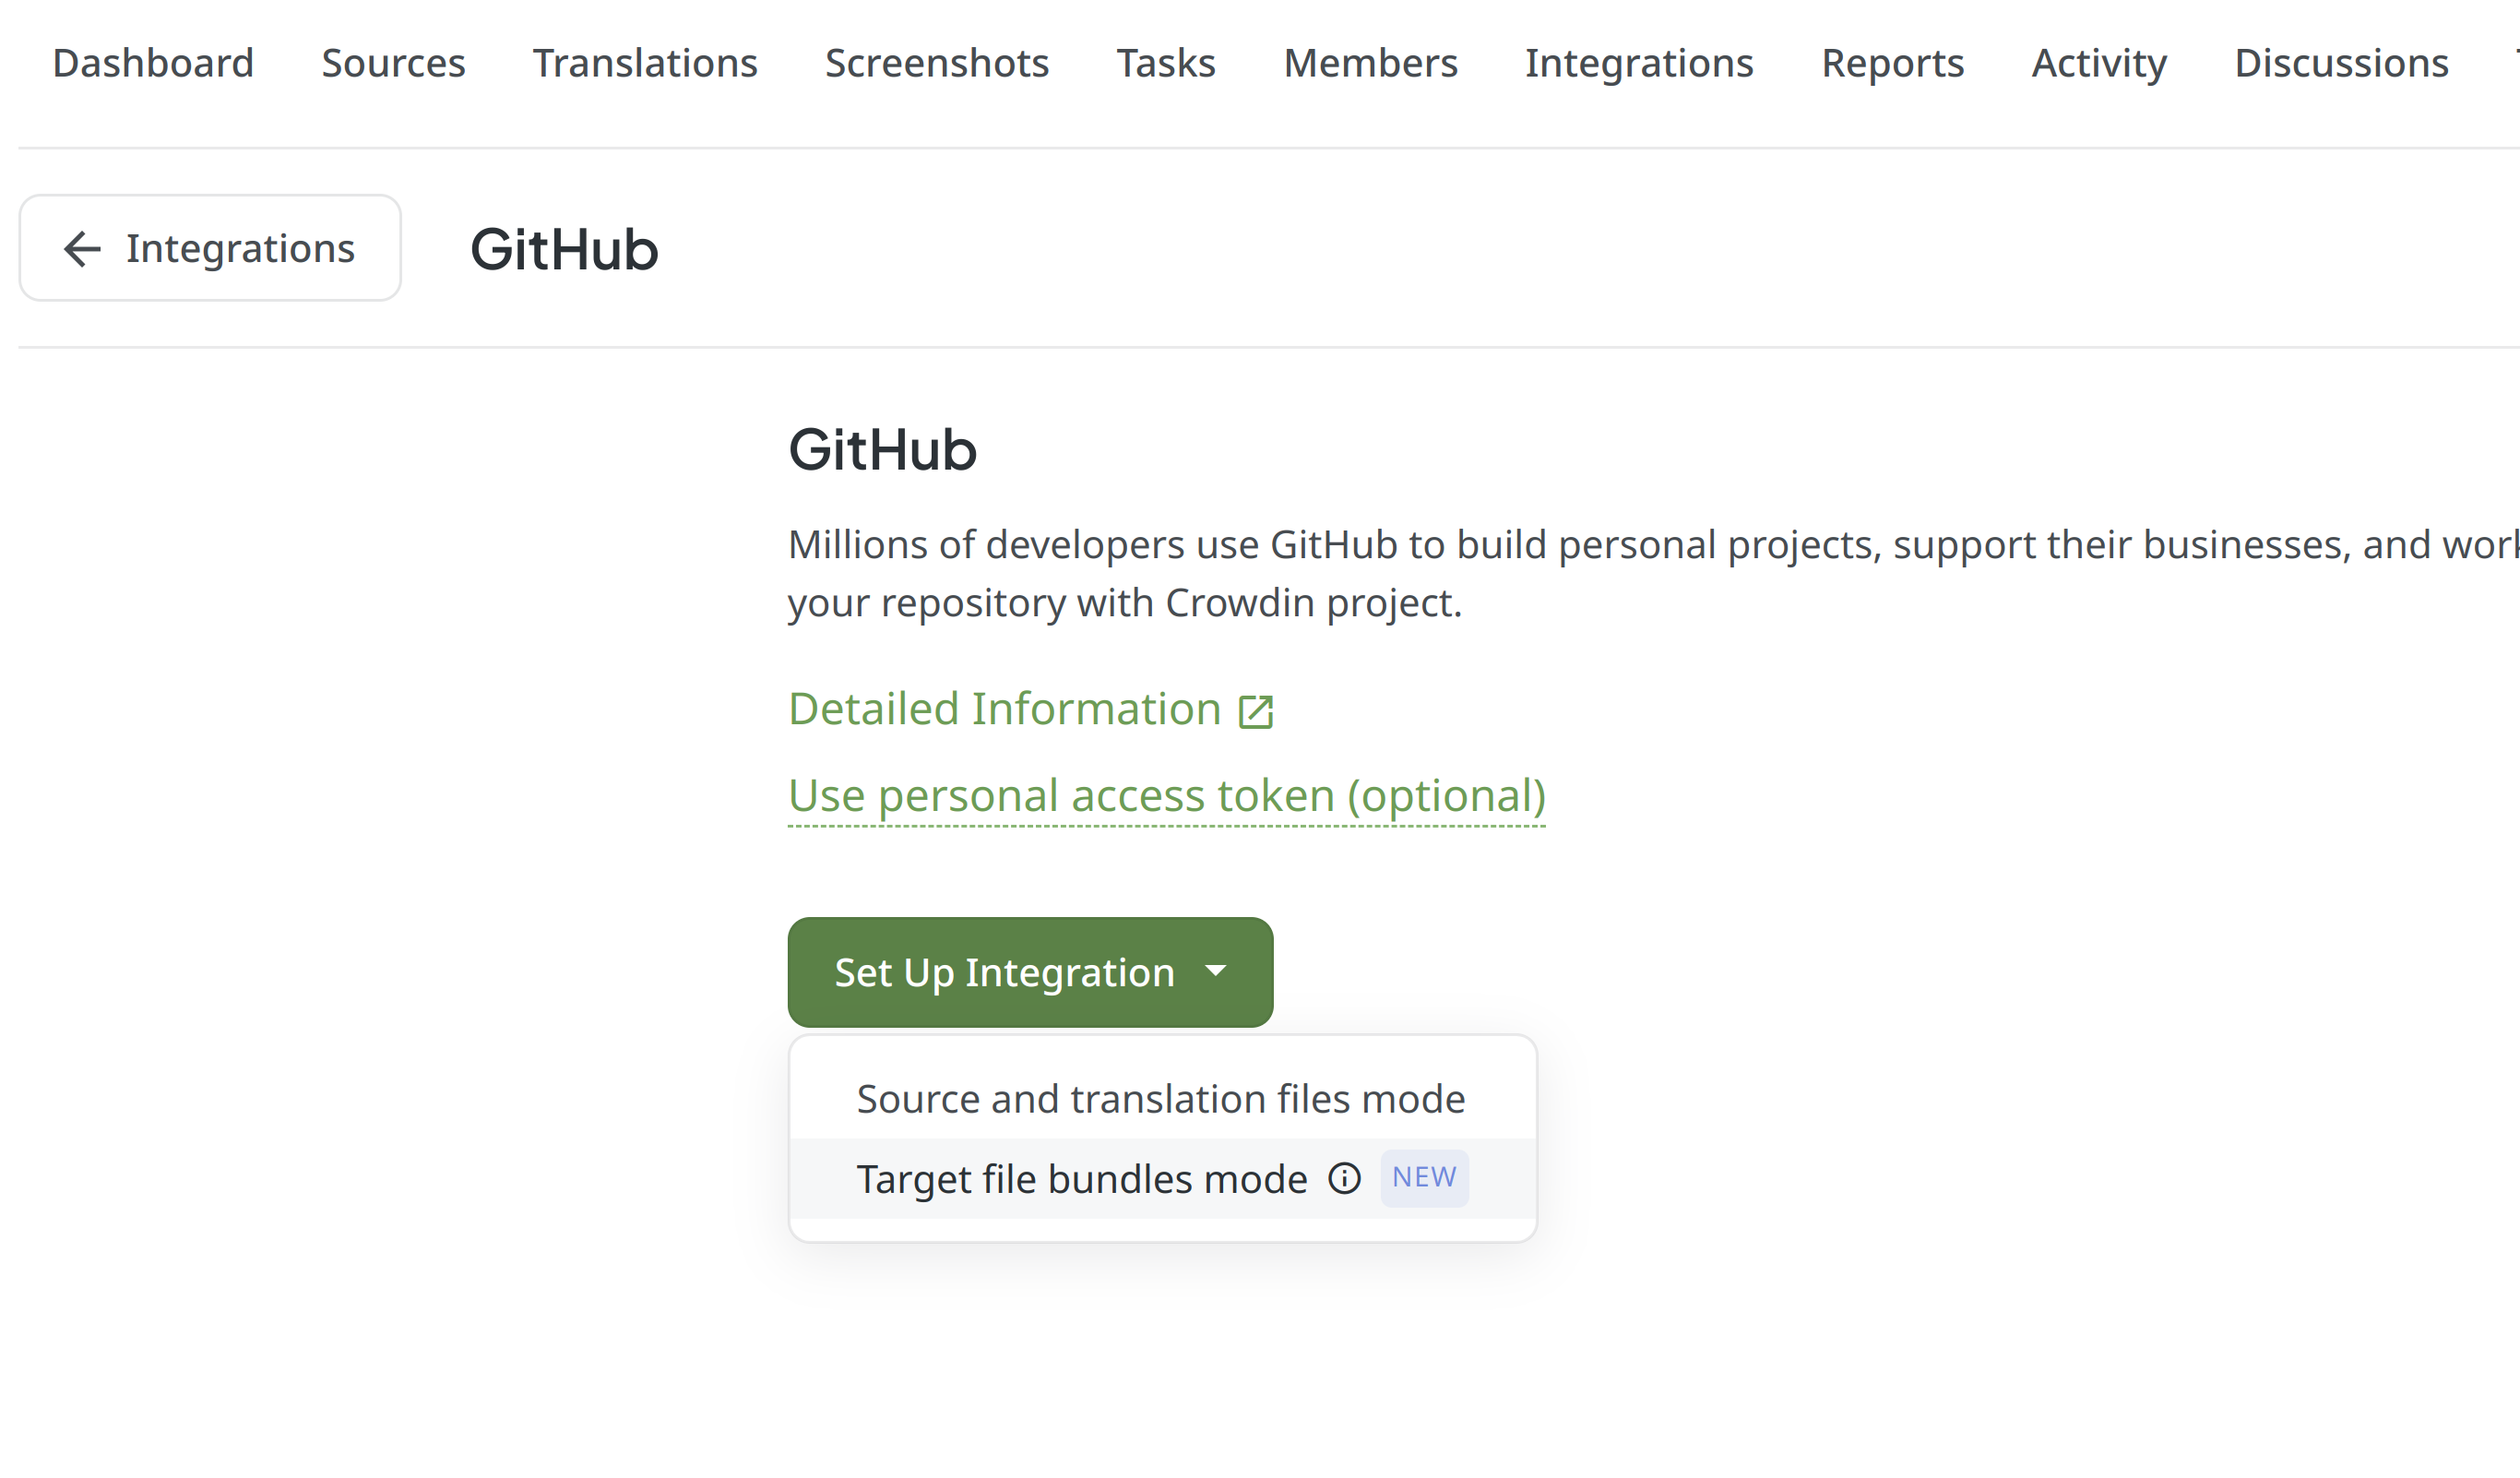Click back arrow to Integrations
Screen dimensions: 2520x1478
pos(209,248)
